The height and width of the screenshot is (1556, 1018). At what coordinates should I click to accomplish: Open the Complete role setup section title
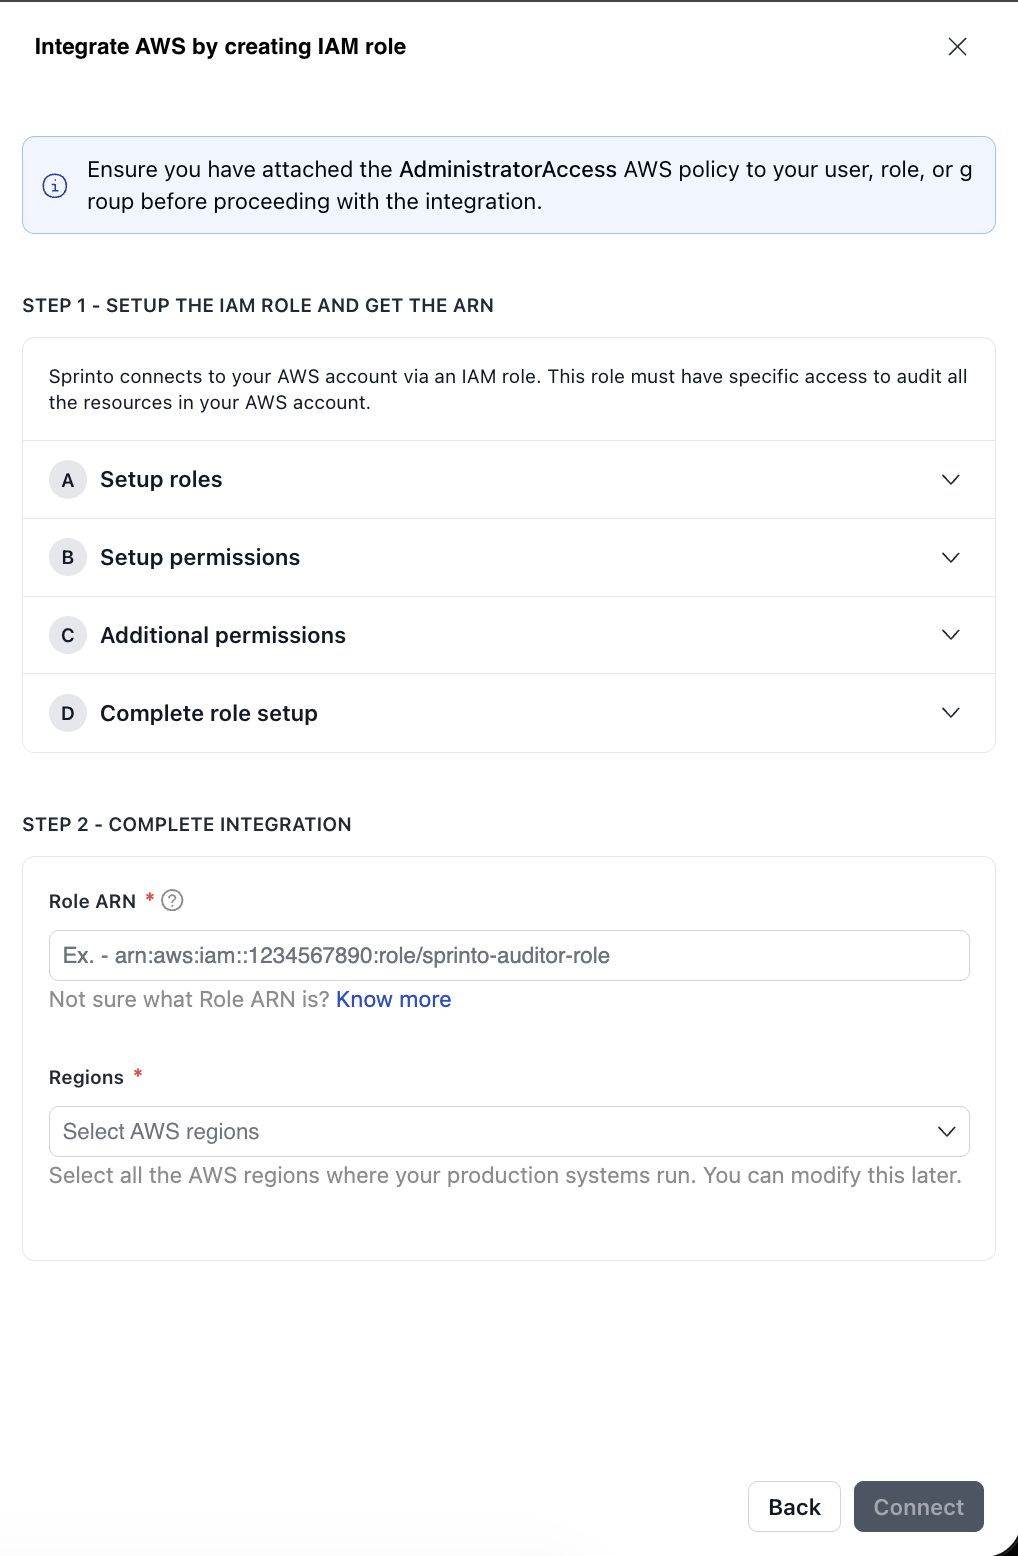pyautogui.click(x=209, y=714)
